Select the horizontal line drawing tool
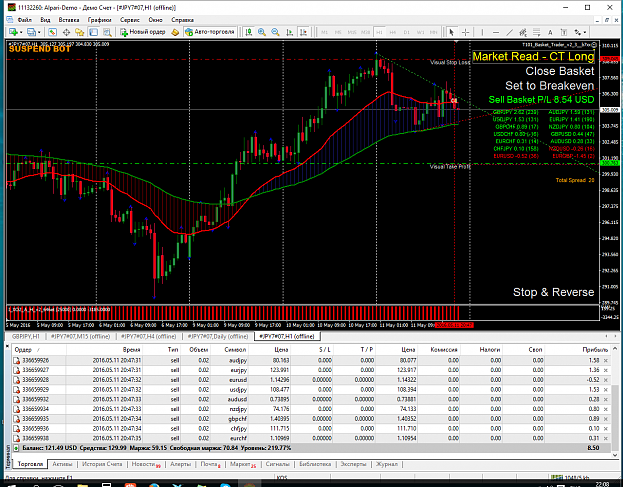The height and width of the screenshot is (487, 625). point(496,32)
